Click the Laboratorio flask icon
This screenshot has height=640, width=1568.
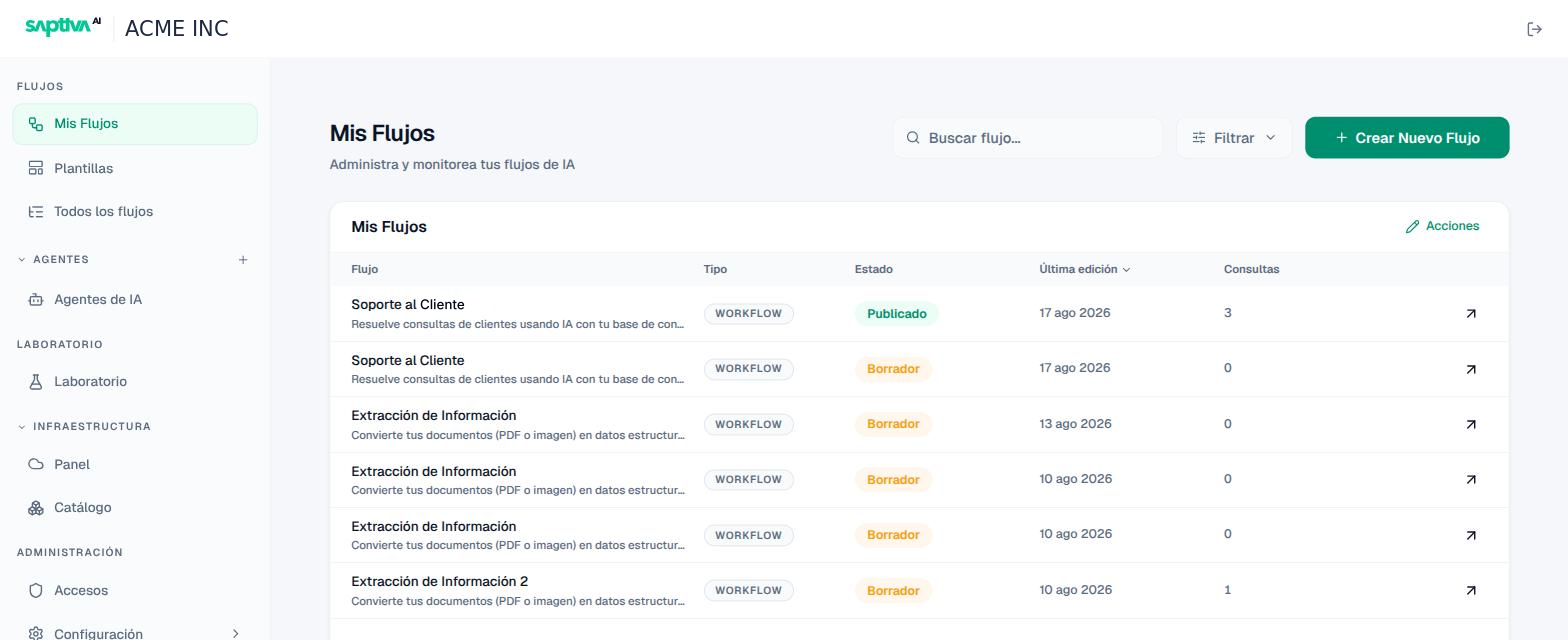click(x=36, y=381)
